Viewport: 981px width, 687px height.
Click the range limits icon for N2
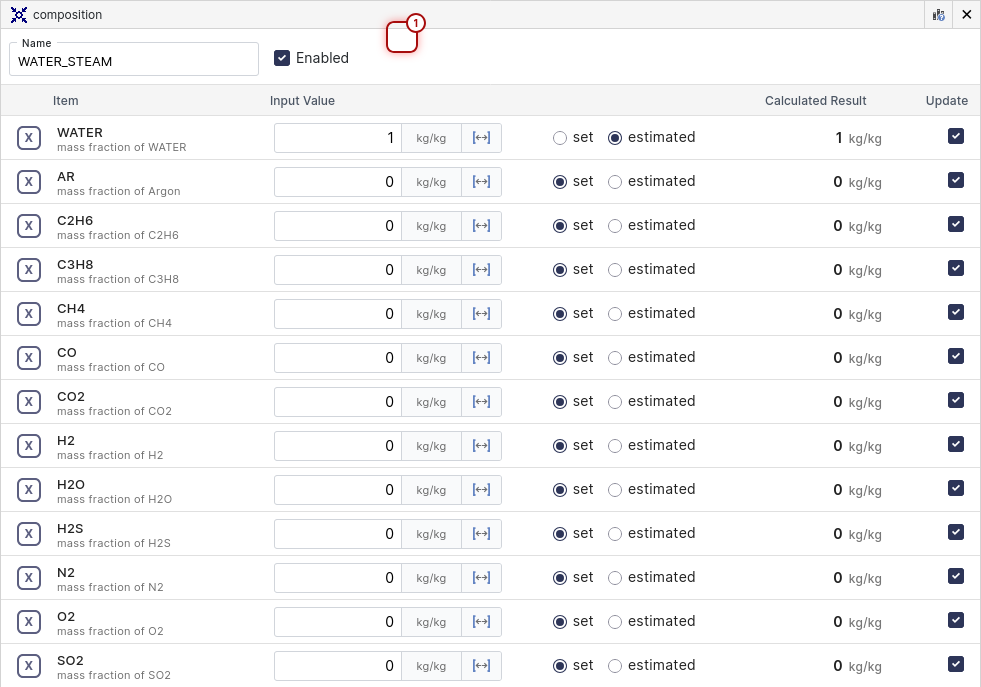pyautogui.click(x=481, y=578)
